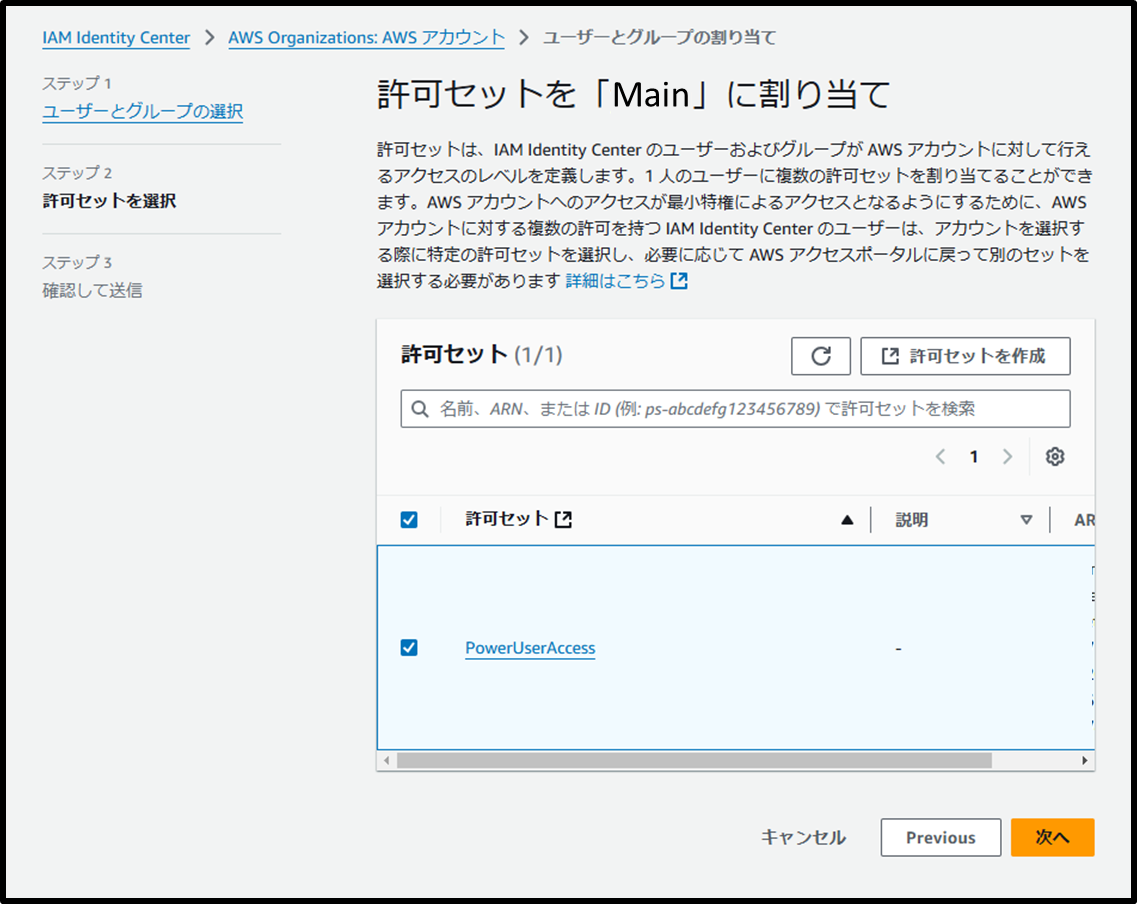This screenshot has width=1137, height=904.
Task: Go to previous page chevron in pagination
Action: point(940,457)
